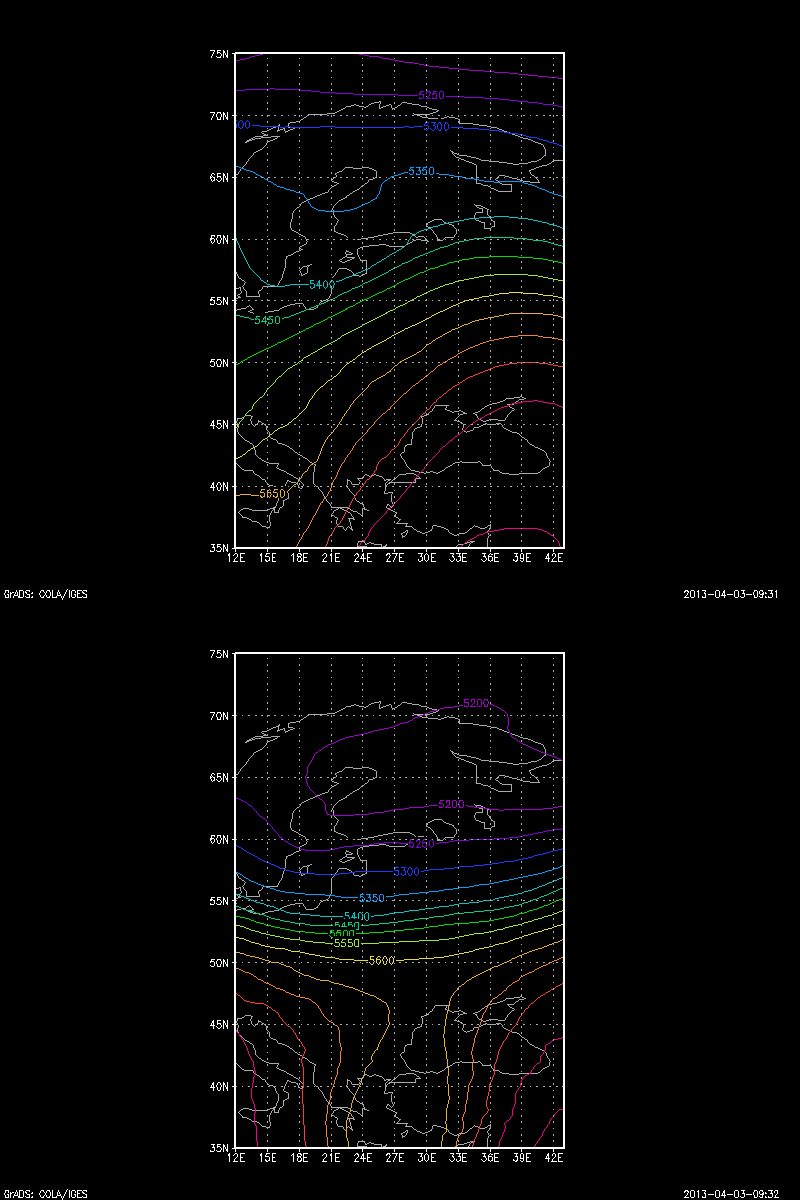Select the 65N latitude label of upper plot
The height and width of the screenshot is (1200, 800).
click(x=221, y=177)
